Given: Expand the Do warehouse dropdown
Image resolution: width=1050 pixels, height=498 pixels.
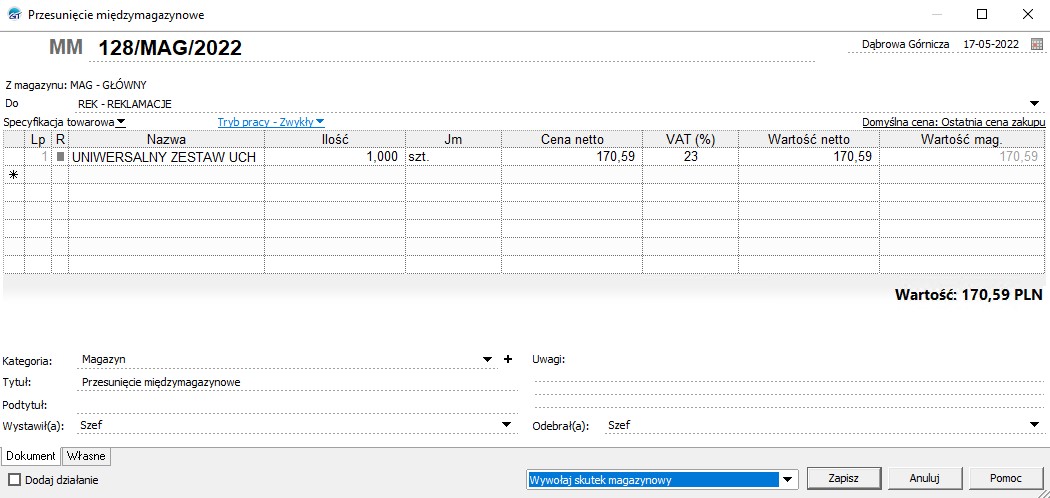Looking at the screenshot, I should 1034,103.
